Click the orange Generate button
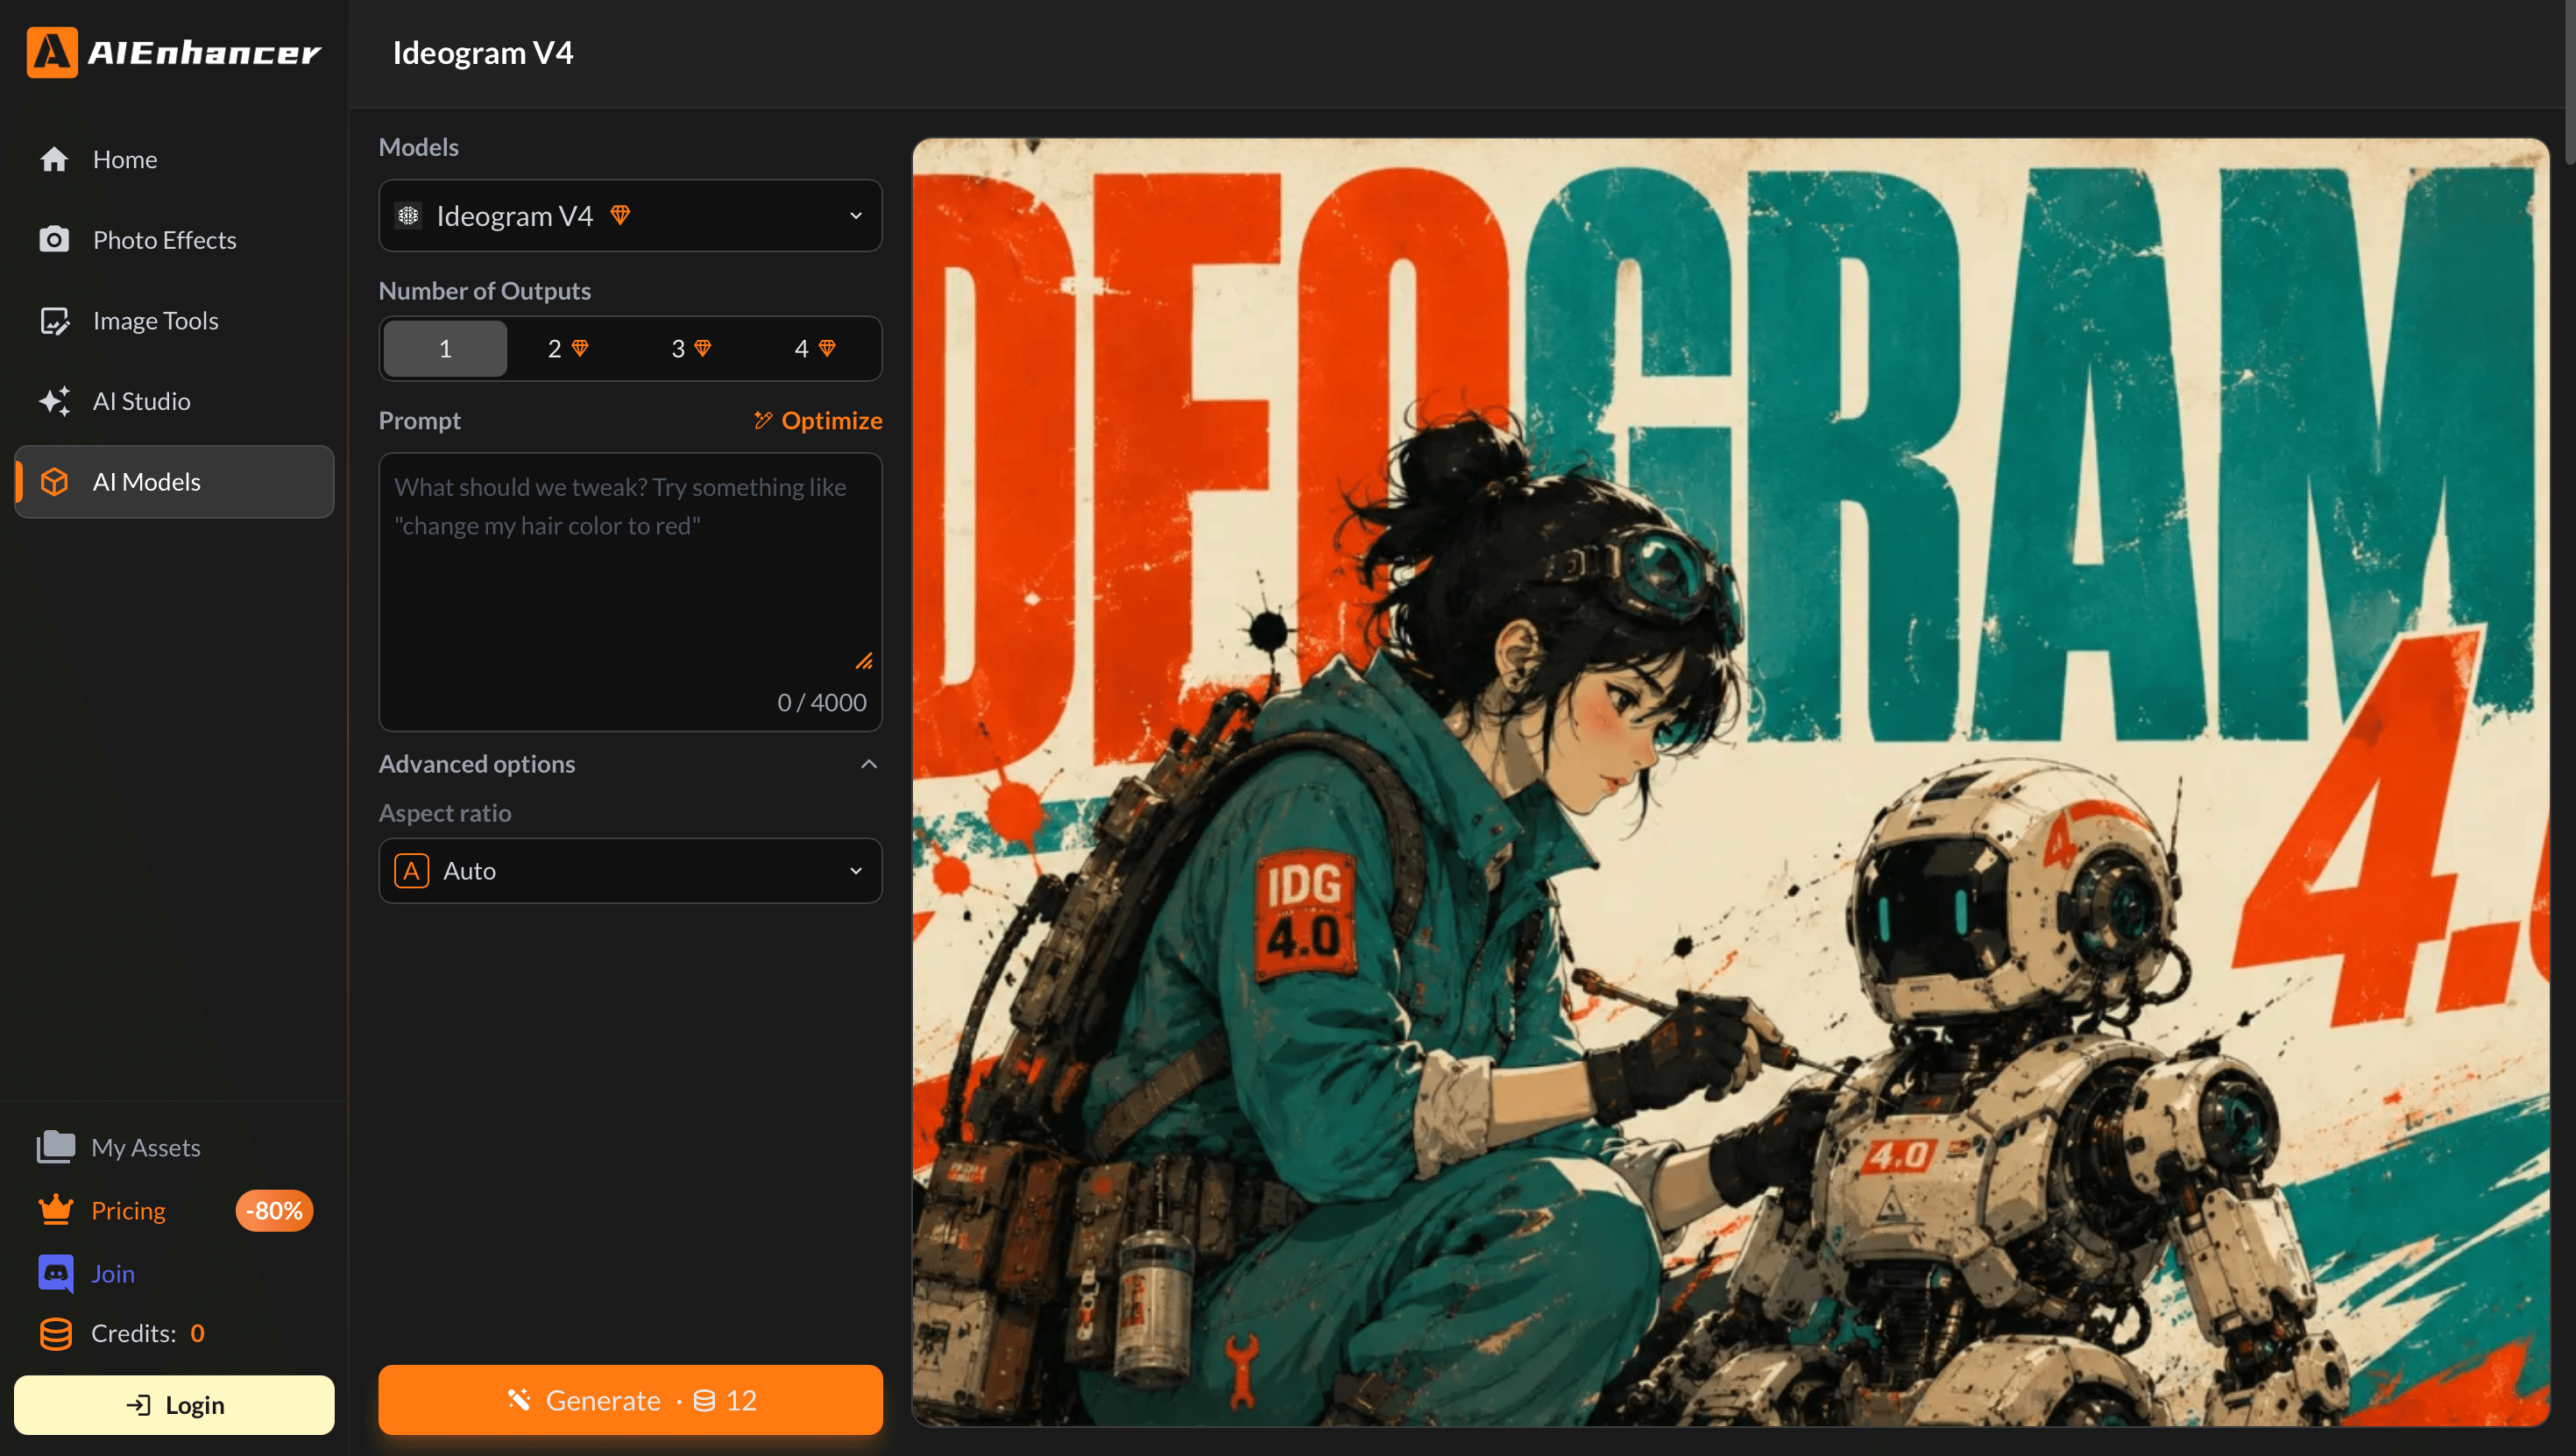Viewport: 2576px width, 1456px height. pyautogui.click(x=630, y=1399)
